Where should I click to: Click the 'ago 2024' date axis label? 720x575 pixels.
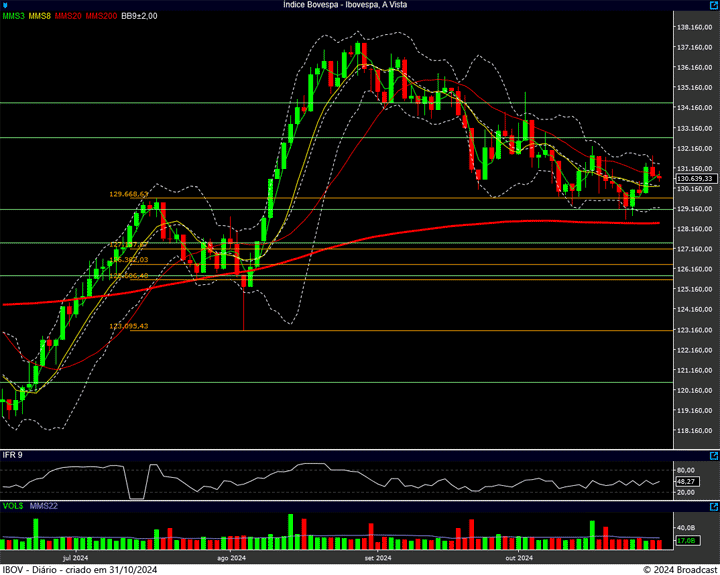coord(231,558)
